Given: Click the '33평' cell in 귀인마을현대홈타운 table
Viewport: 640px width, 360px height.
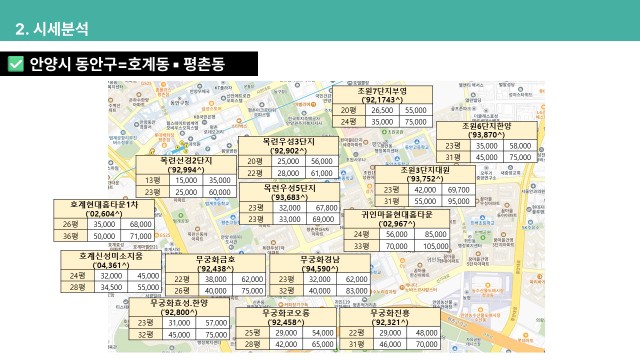Looking at the screenshot, I should tap(361, 246).
